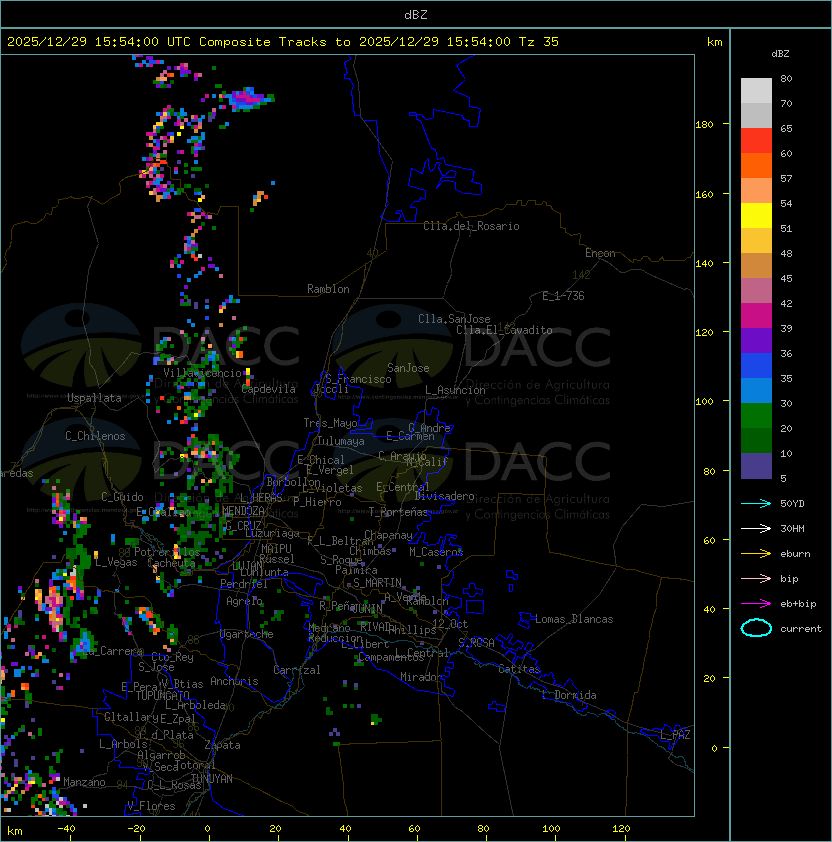Click the 'Mirador' place label
The image size is (832, 842).
[421, 677]
